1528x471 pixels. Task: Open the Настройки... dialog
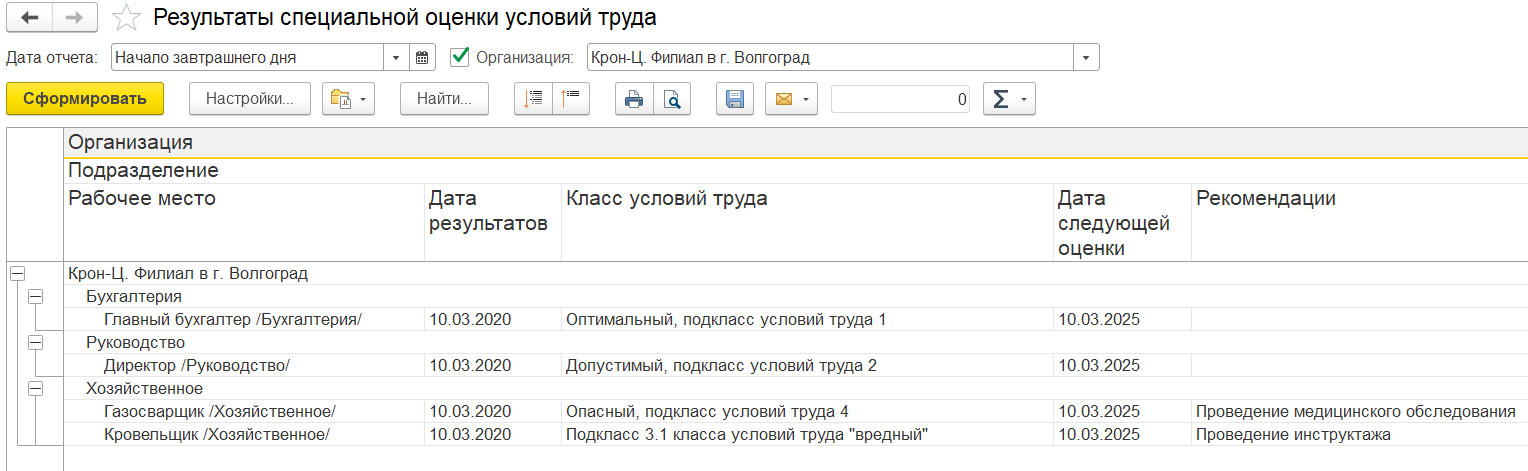pyautogui.click(x=249, y=99)
